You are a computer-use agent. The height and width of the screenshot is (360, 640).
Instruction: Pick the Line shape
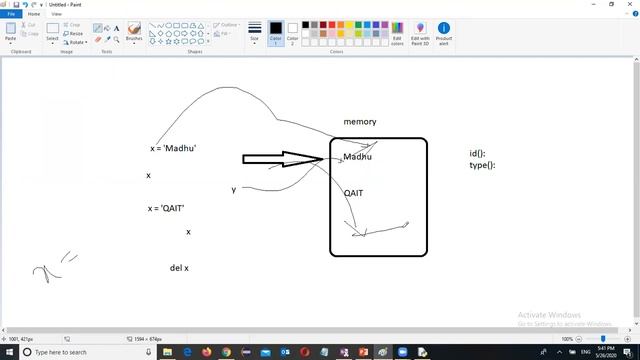tap(152, 26)
